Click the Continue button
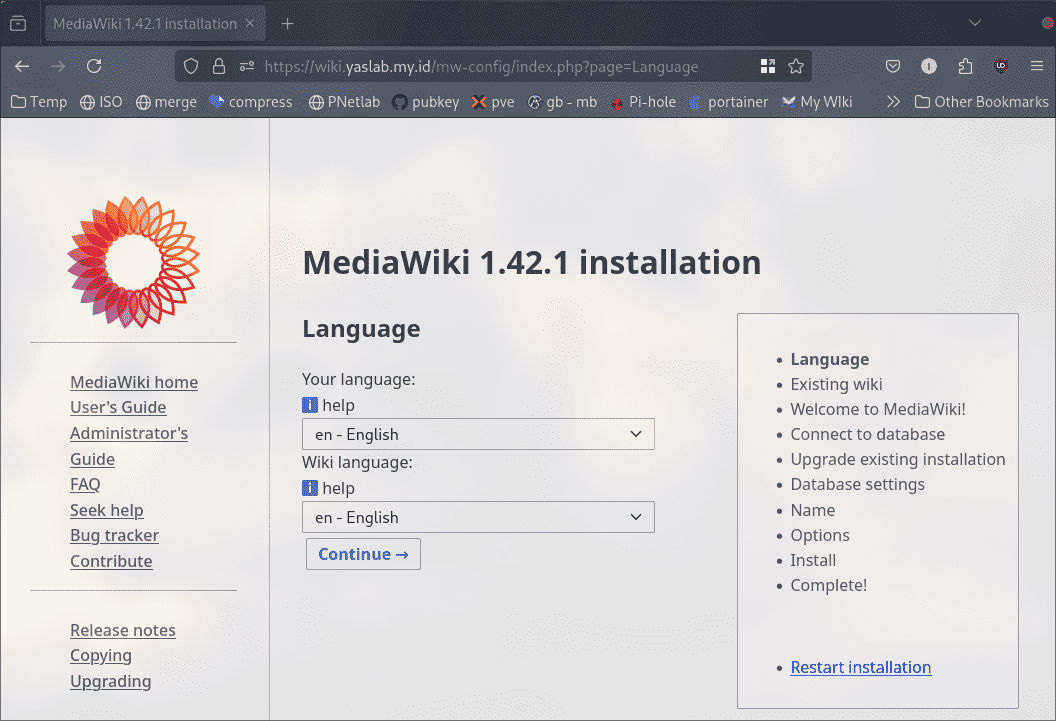The height and width of the screenshot is (721, 1056). (363, 553)
